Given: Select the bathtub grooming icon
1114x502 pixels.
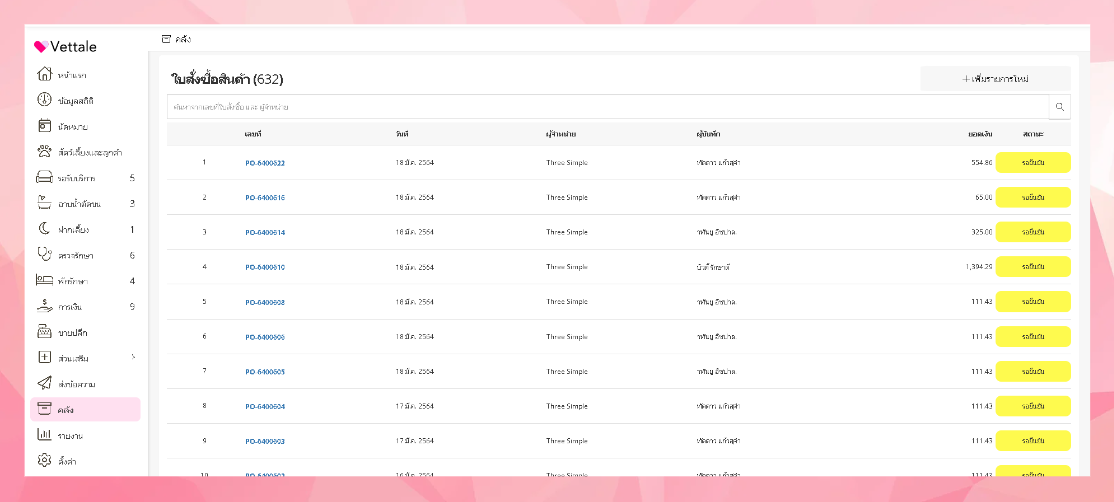Looking at the screenshot, I should 44,203.
